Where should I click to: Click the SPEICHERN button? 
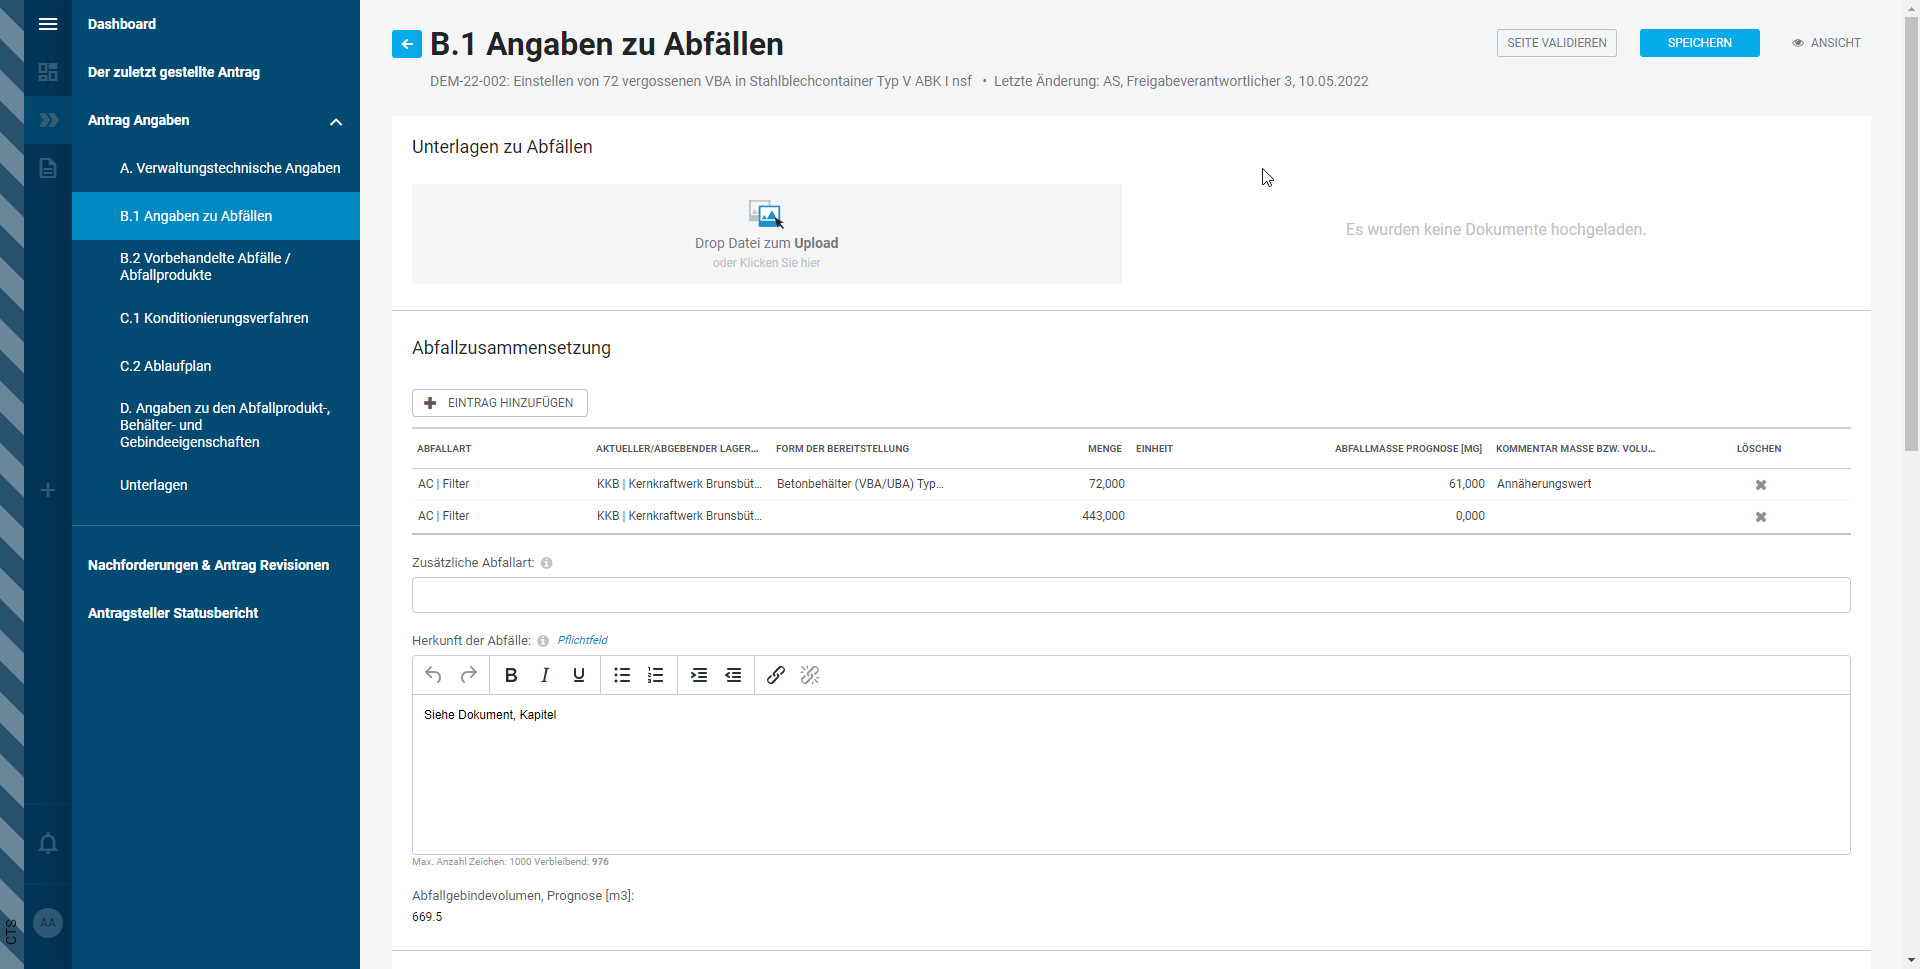[1698, 42]
